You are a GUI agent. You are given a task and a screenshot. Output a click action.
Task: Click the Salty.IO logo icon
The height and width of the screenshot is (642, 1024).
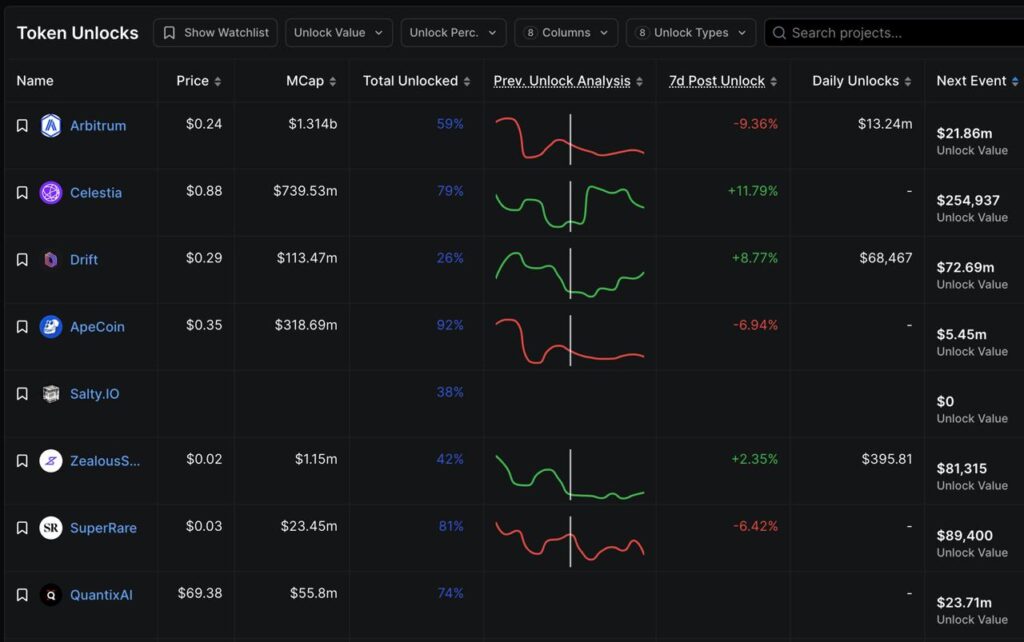tap(51, 394)
